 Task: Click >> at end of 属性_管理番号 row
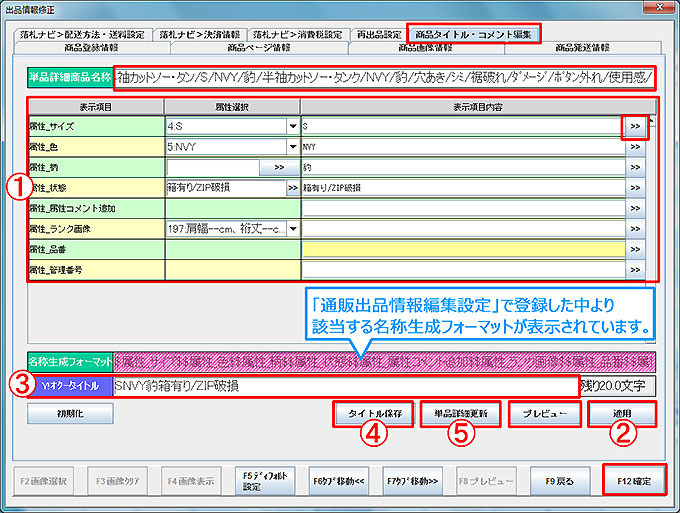635,270
